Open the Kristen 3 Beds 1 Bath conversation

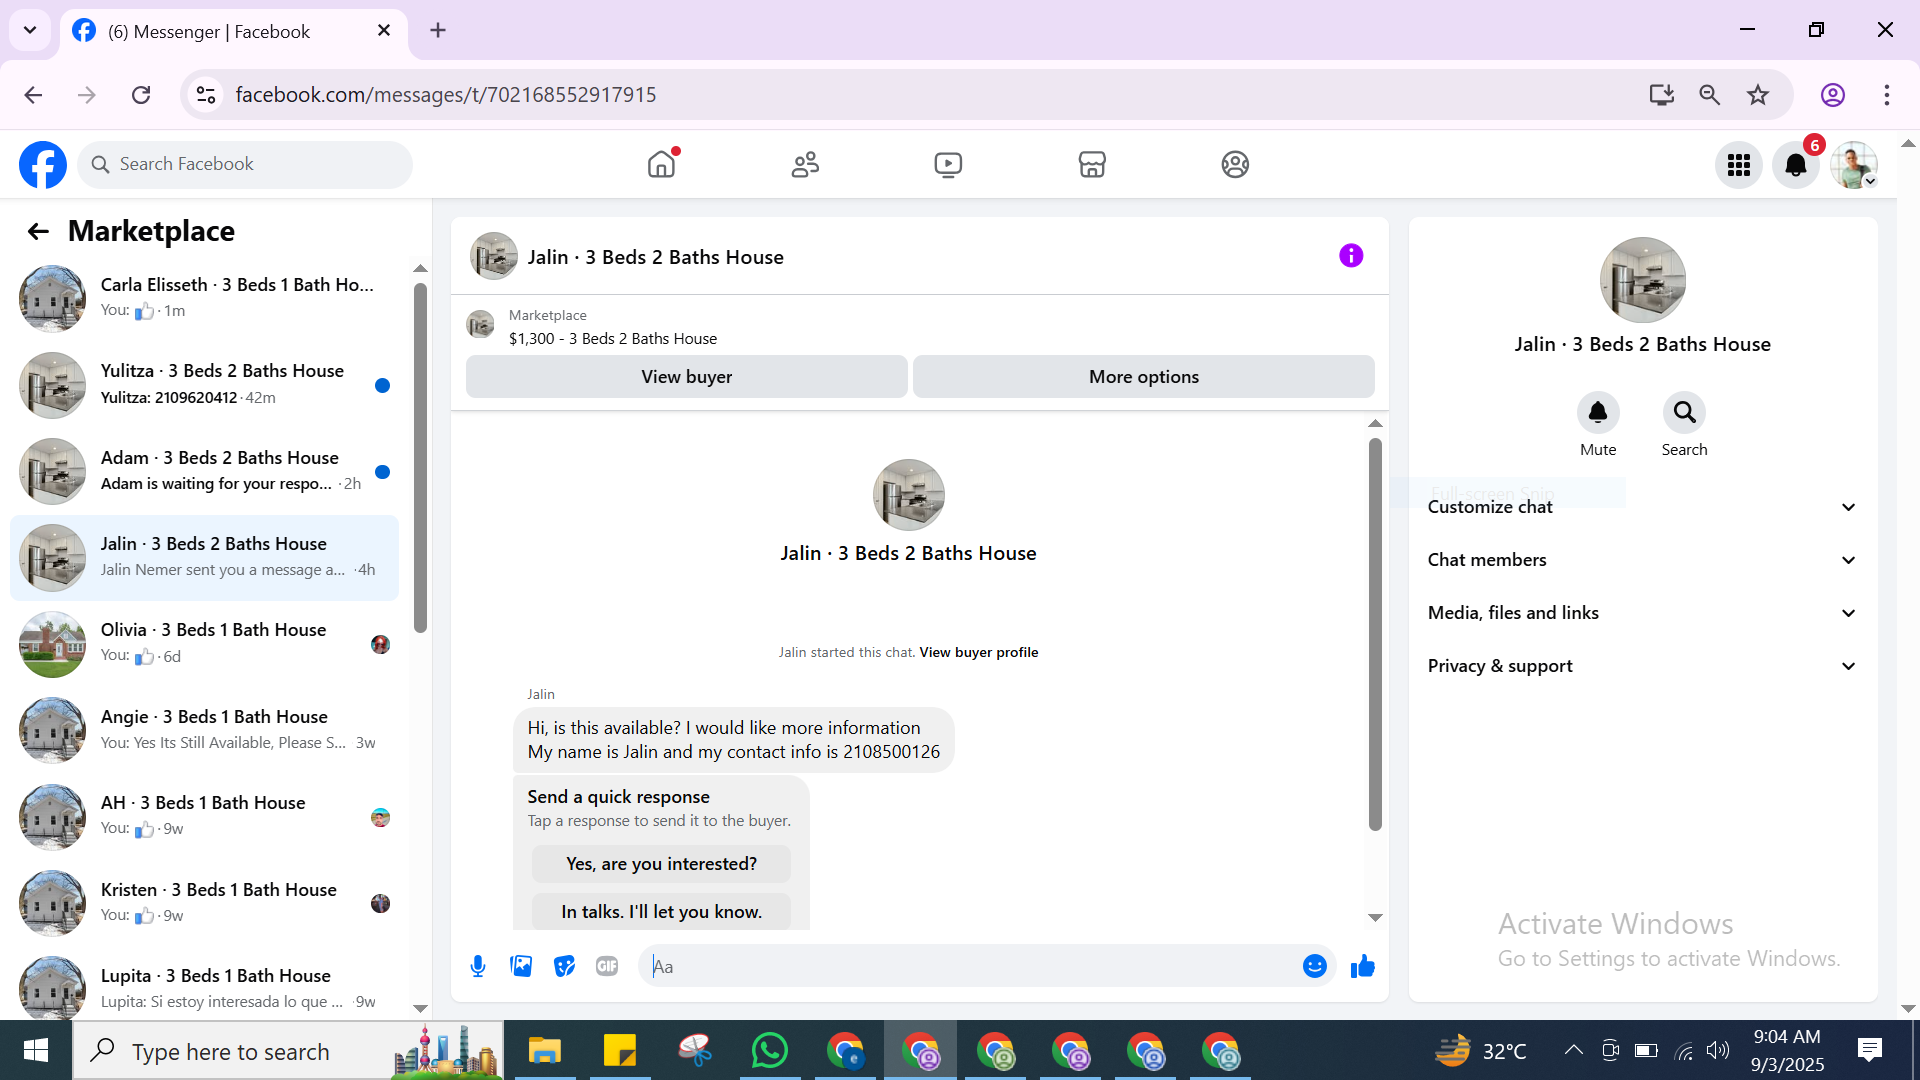pyautogui.click(x=204, y=903)
